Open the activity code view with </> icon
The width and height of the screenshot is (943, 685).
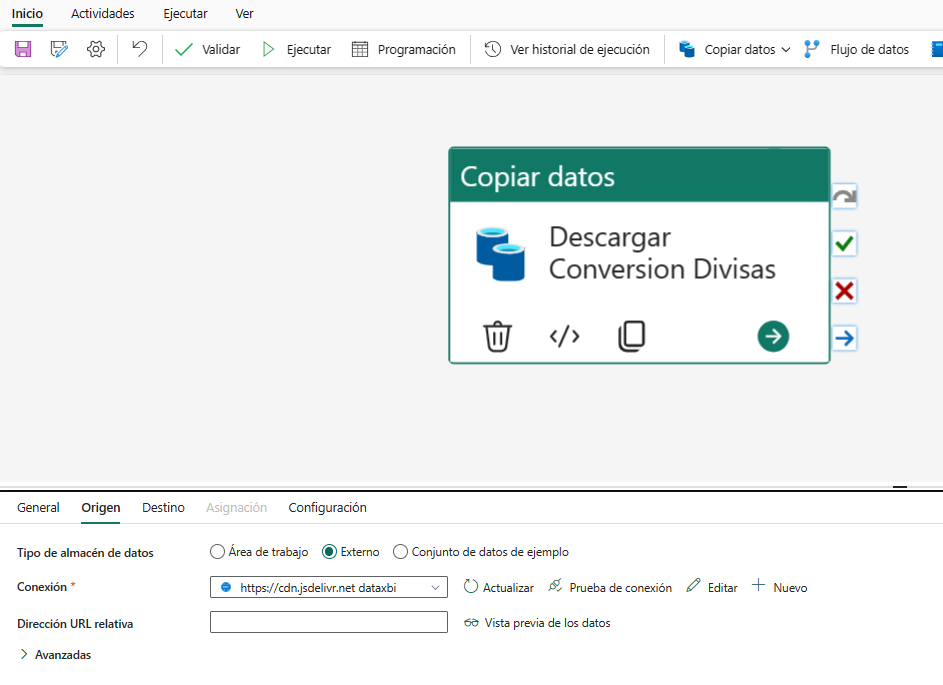tap(563, 337)
